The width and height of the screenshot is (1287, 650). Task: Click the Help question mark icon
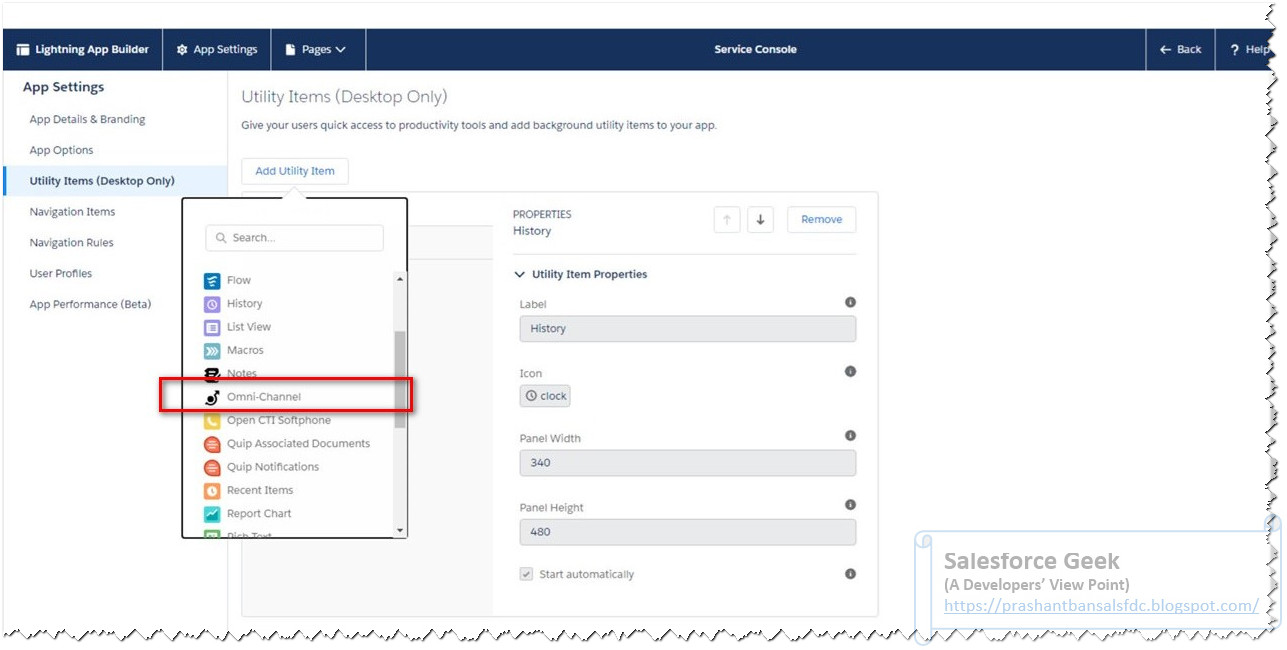click(x=1235, y=50)
